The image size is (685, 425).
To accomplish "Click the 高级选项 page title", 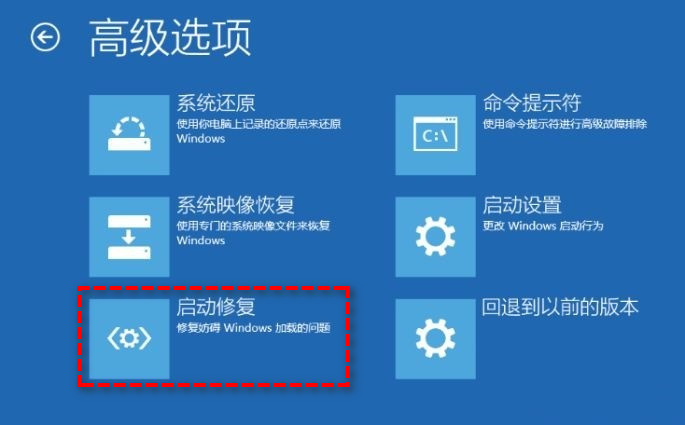I will click(170, 38).
